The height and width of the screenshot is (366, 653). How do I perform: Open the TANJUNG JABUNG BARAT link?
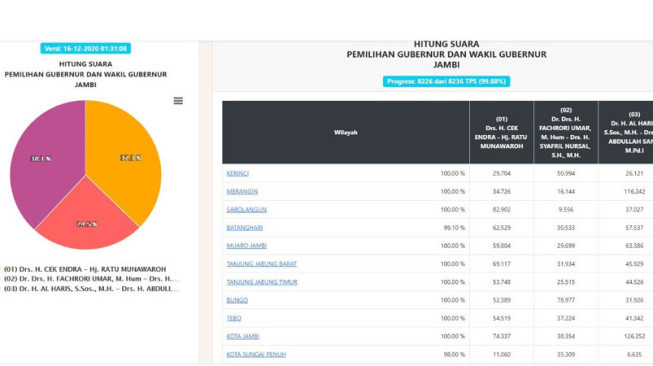(262, 264)
